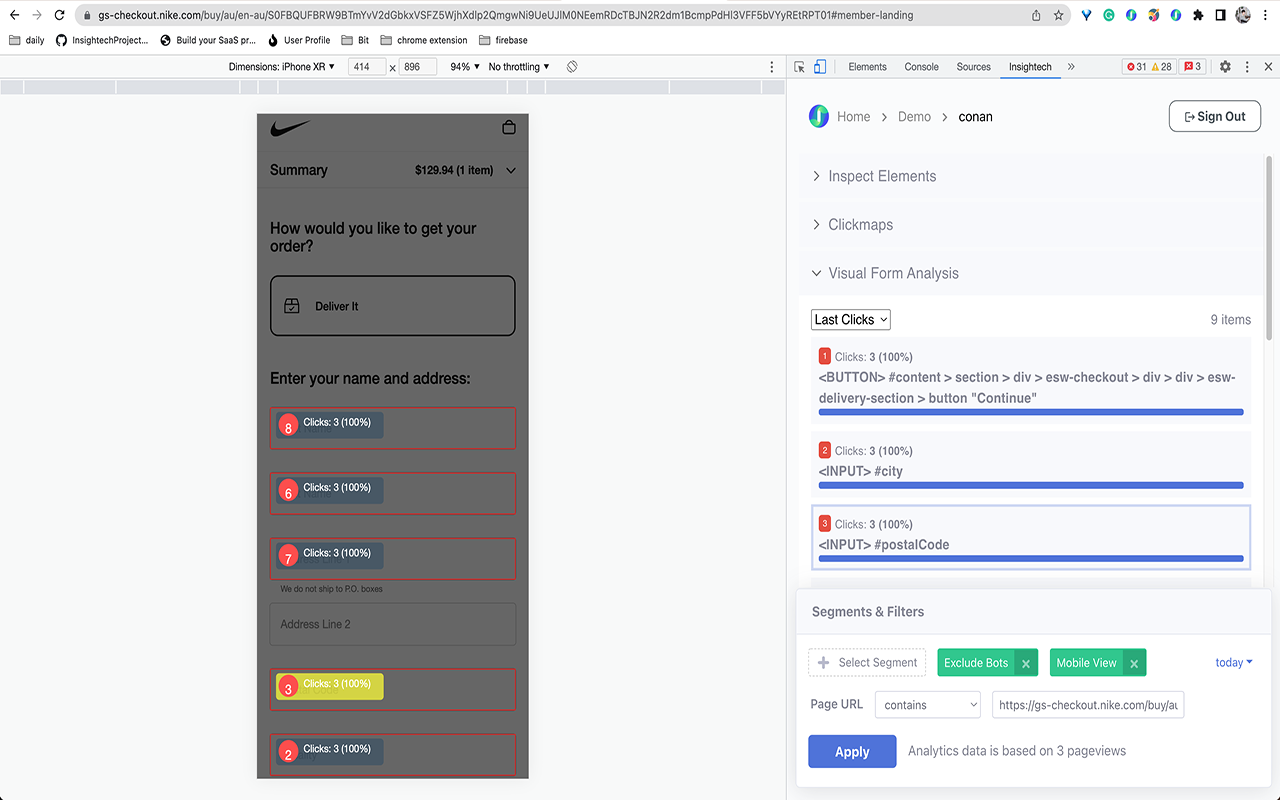Expand the Clickmaps section
1280x800 pixels.
point(860,224)
